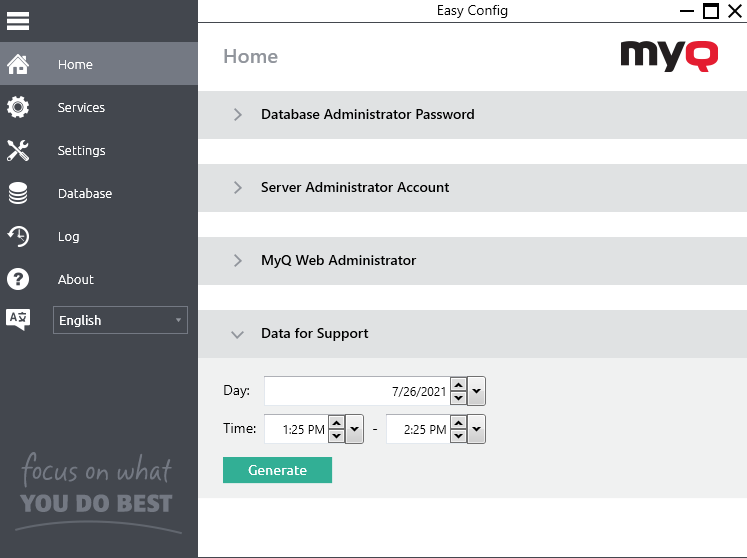Open the English language dropdown
The width and height of the screenshot is (747, 558).
coord(120,320)
